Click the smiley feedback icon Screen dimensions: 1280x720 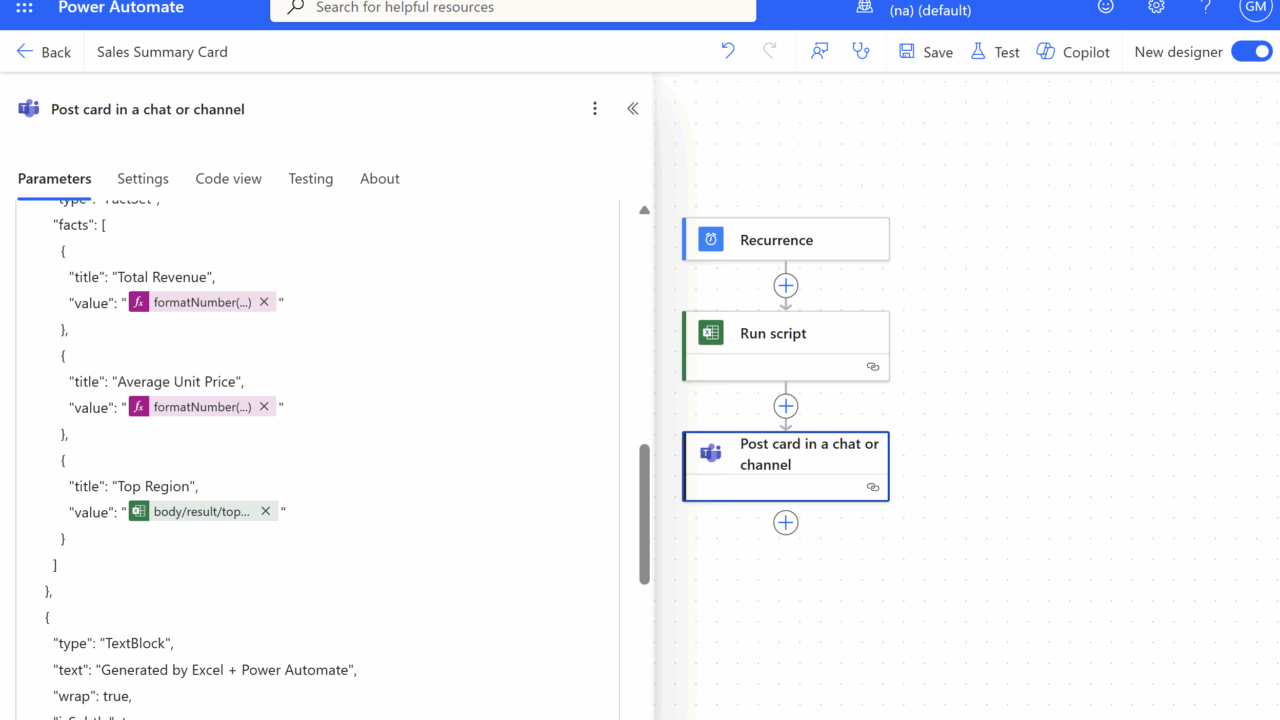click(x=1105, y=8)
